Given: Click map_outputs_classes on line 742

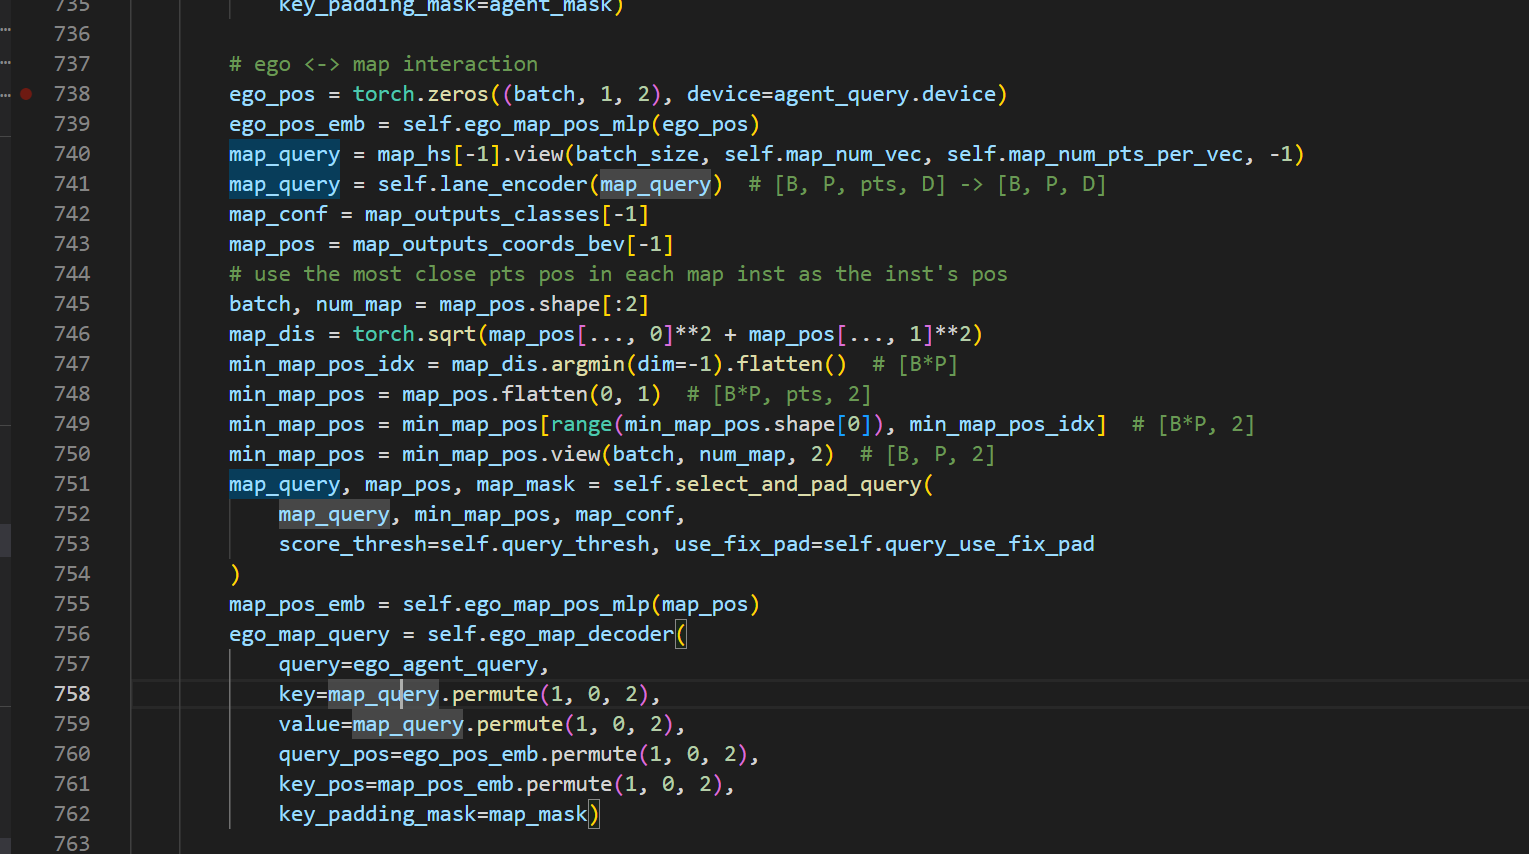Looking at the screenshot, I should coord(482,214).
